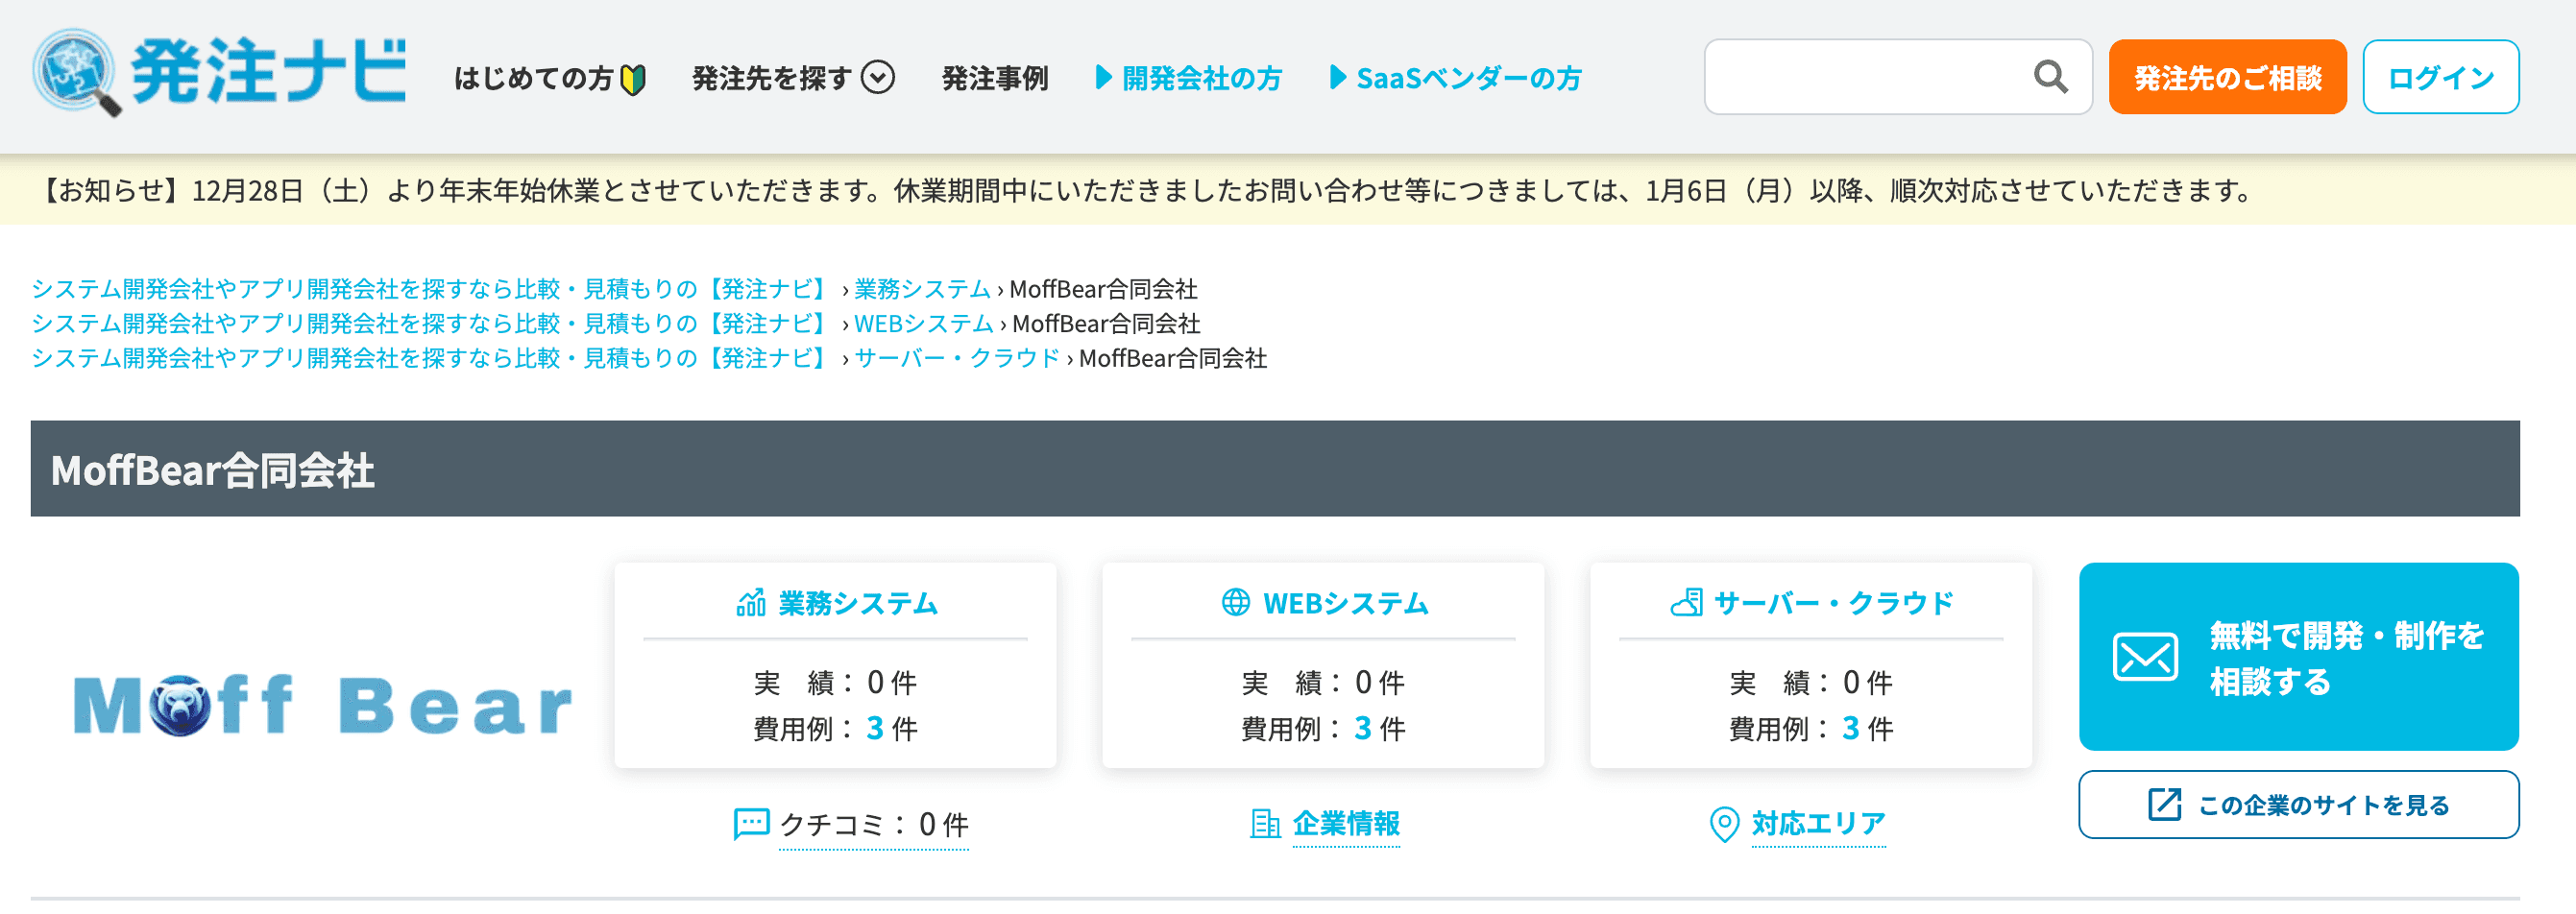This screenshot has width=2576, height=914.
Task: Click the cloud server icon beside サーバー・クラウド
Action: [1686, 602]
